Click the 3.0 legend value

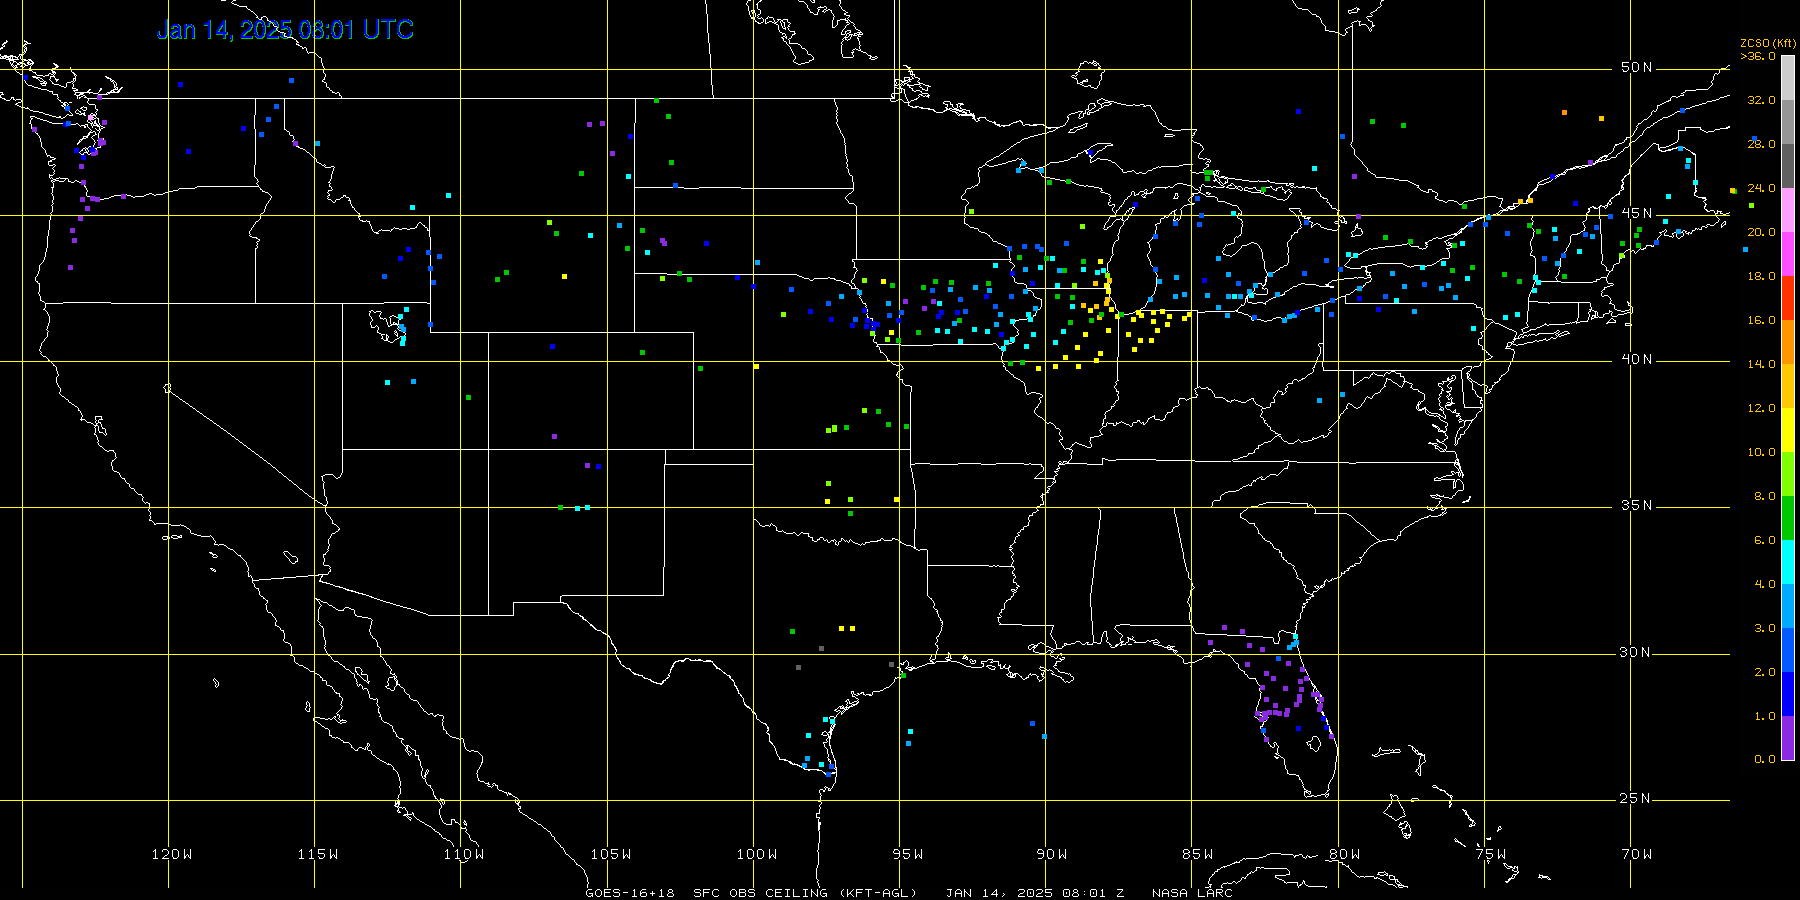pos(1765,628)
